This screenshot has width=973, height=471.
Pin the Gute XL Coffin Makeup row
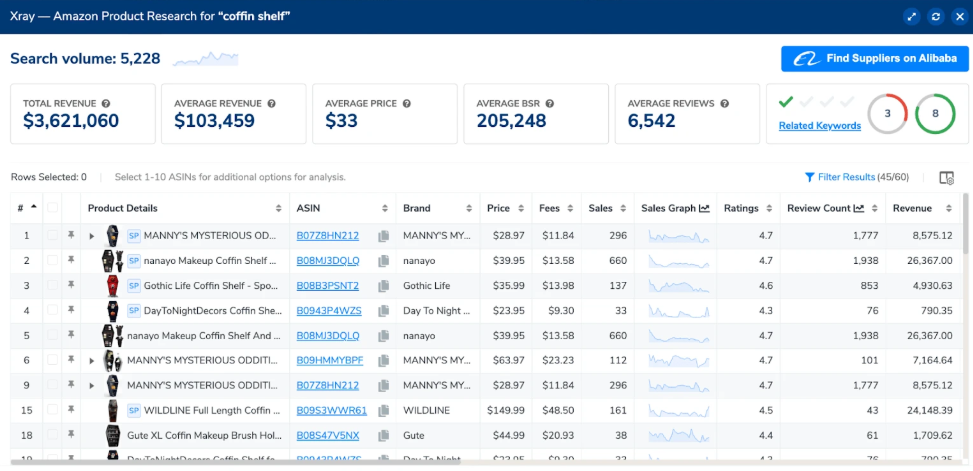(71, 435)
